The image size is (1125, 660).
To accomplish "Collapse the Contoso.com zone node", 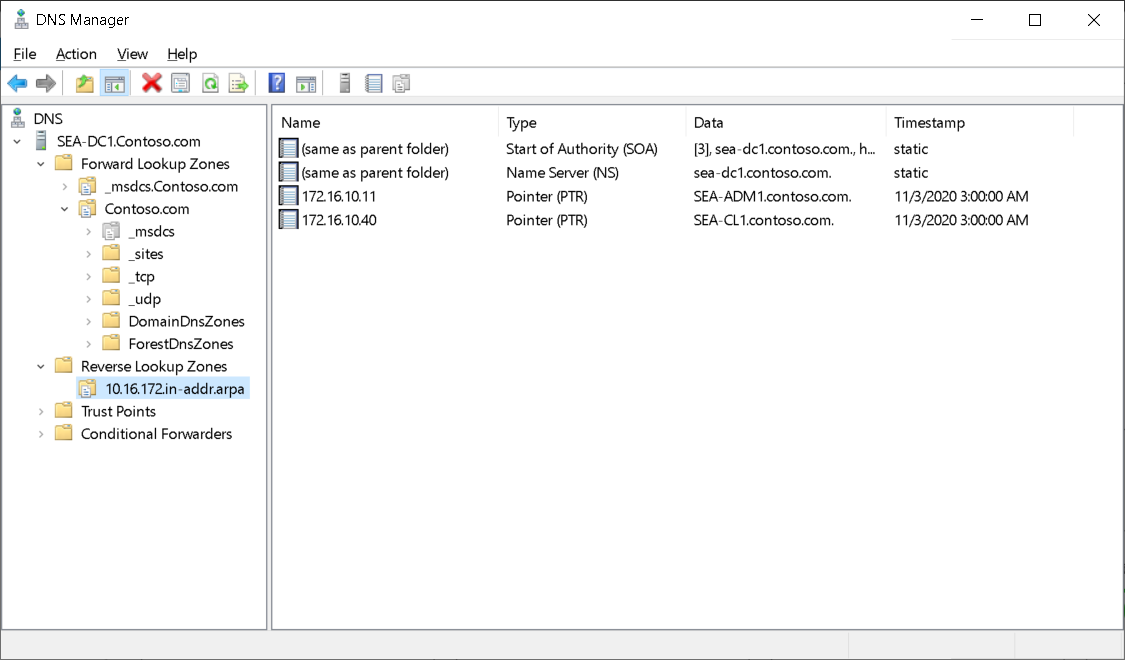I will (65, 209).
